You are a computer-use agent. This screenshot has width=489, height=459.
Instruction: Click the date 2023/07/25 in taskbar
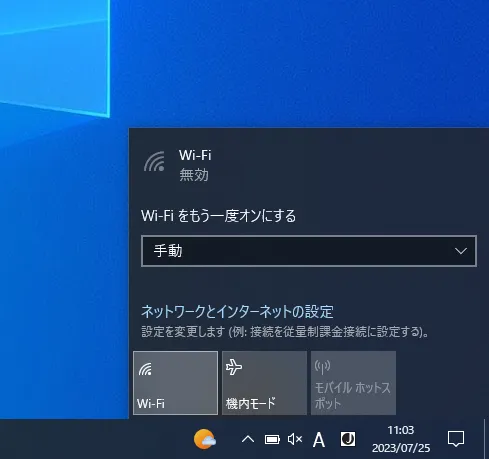tap(401, 448)
